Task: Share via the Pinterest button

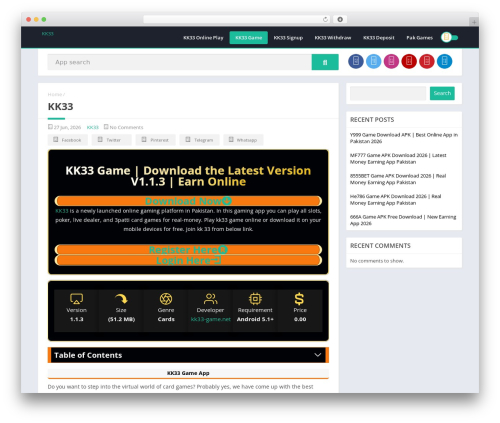Action: (x=155, y=140)
